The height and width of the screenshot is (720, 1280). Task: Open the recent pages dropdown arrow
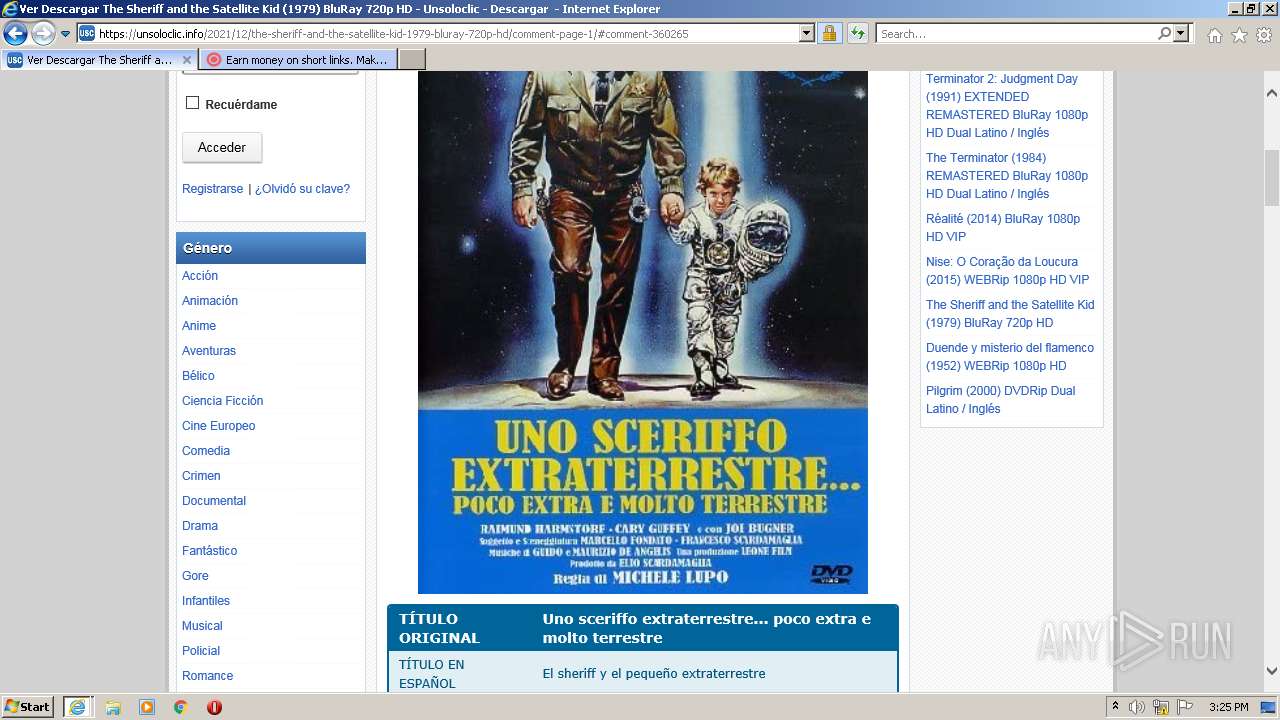click(66, 34)
